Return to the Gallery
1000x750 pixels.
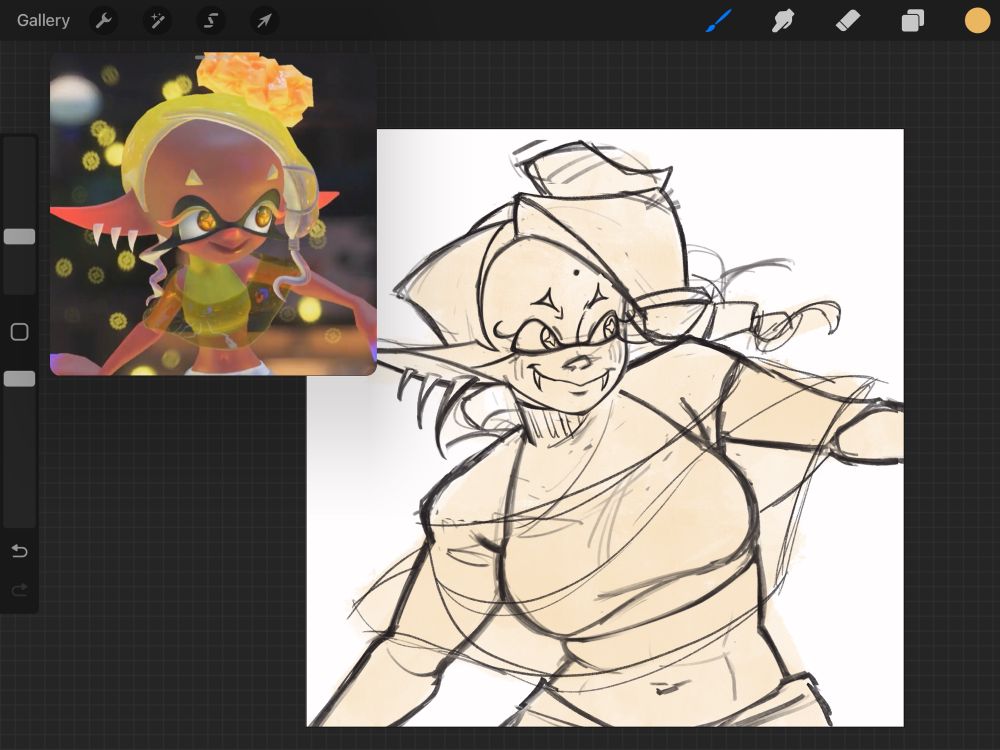[x=43, y=20]
